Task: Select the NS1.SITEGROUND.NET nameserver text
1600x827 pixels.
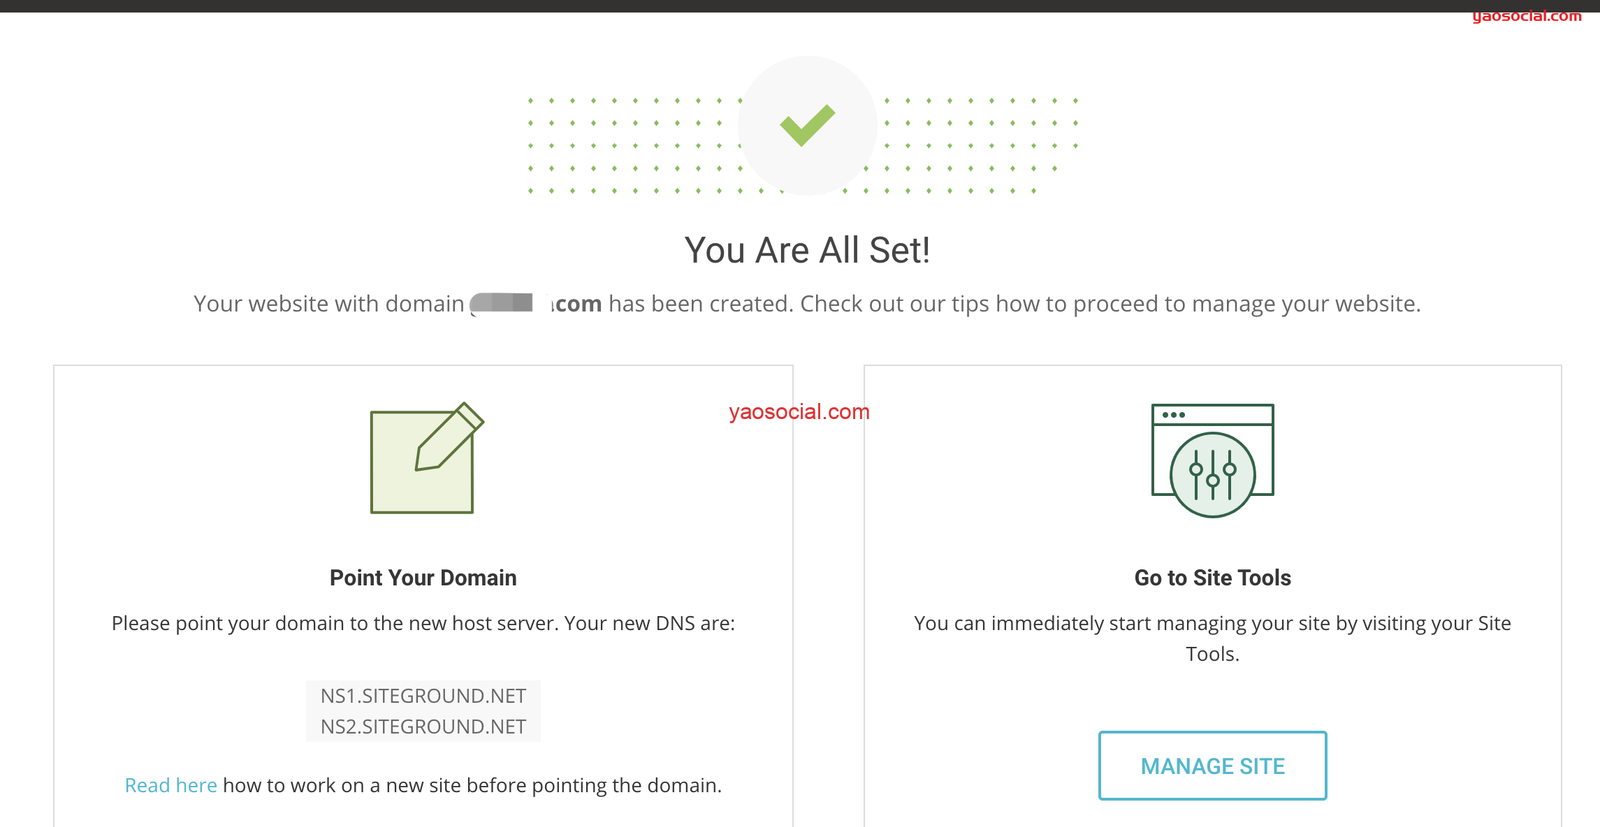Action: 423,696
